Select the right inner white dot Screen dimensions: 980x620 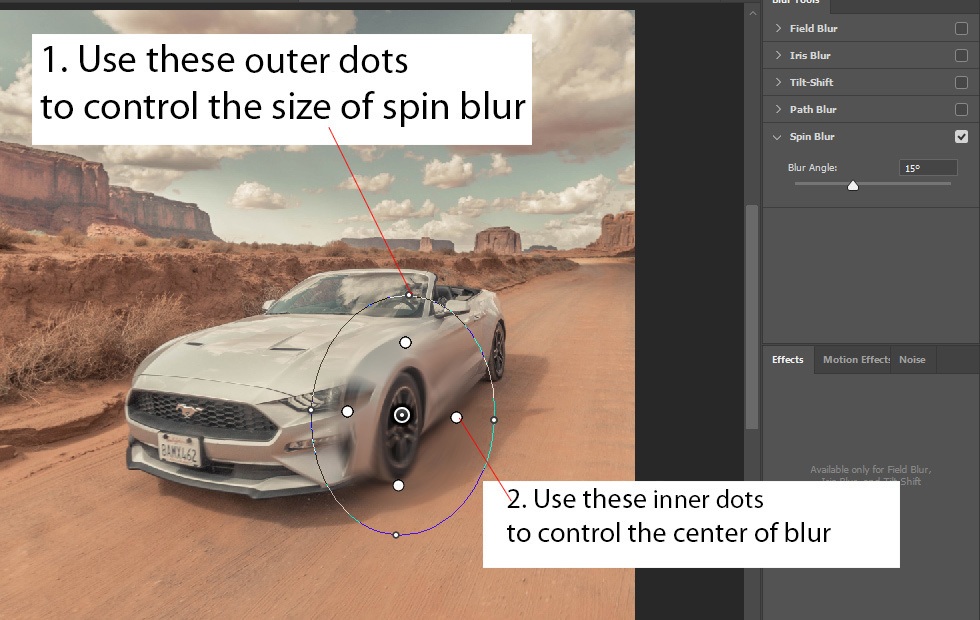[x=456, y=417]
